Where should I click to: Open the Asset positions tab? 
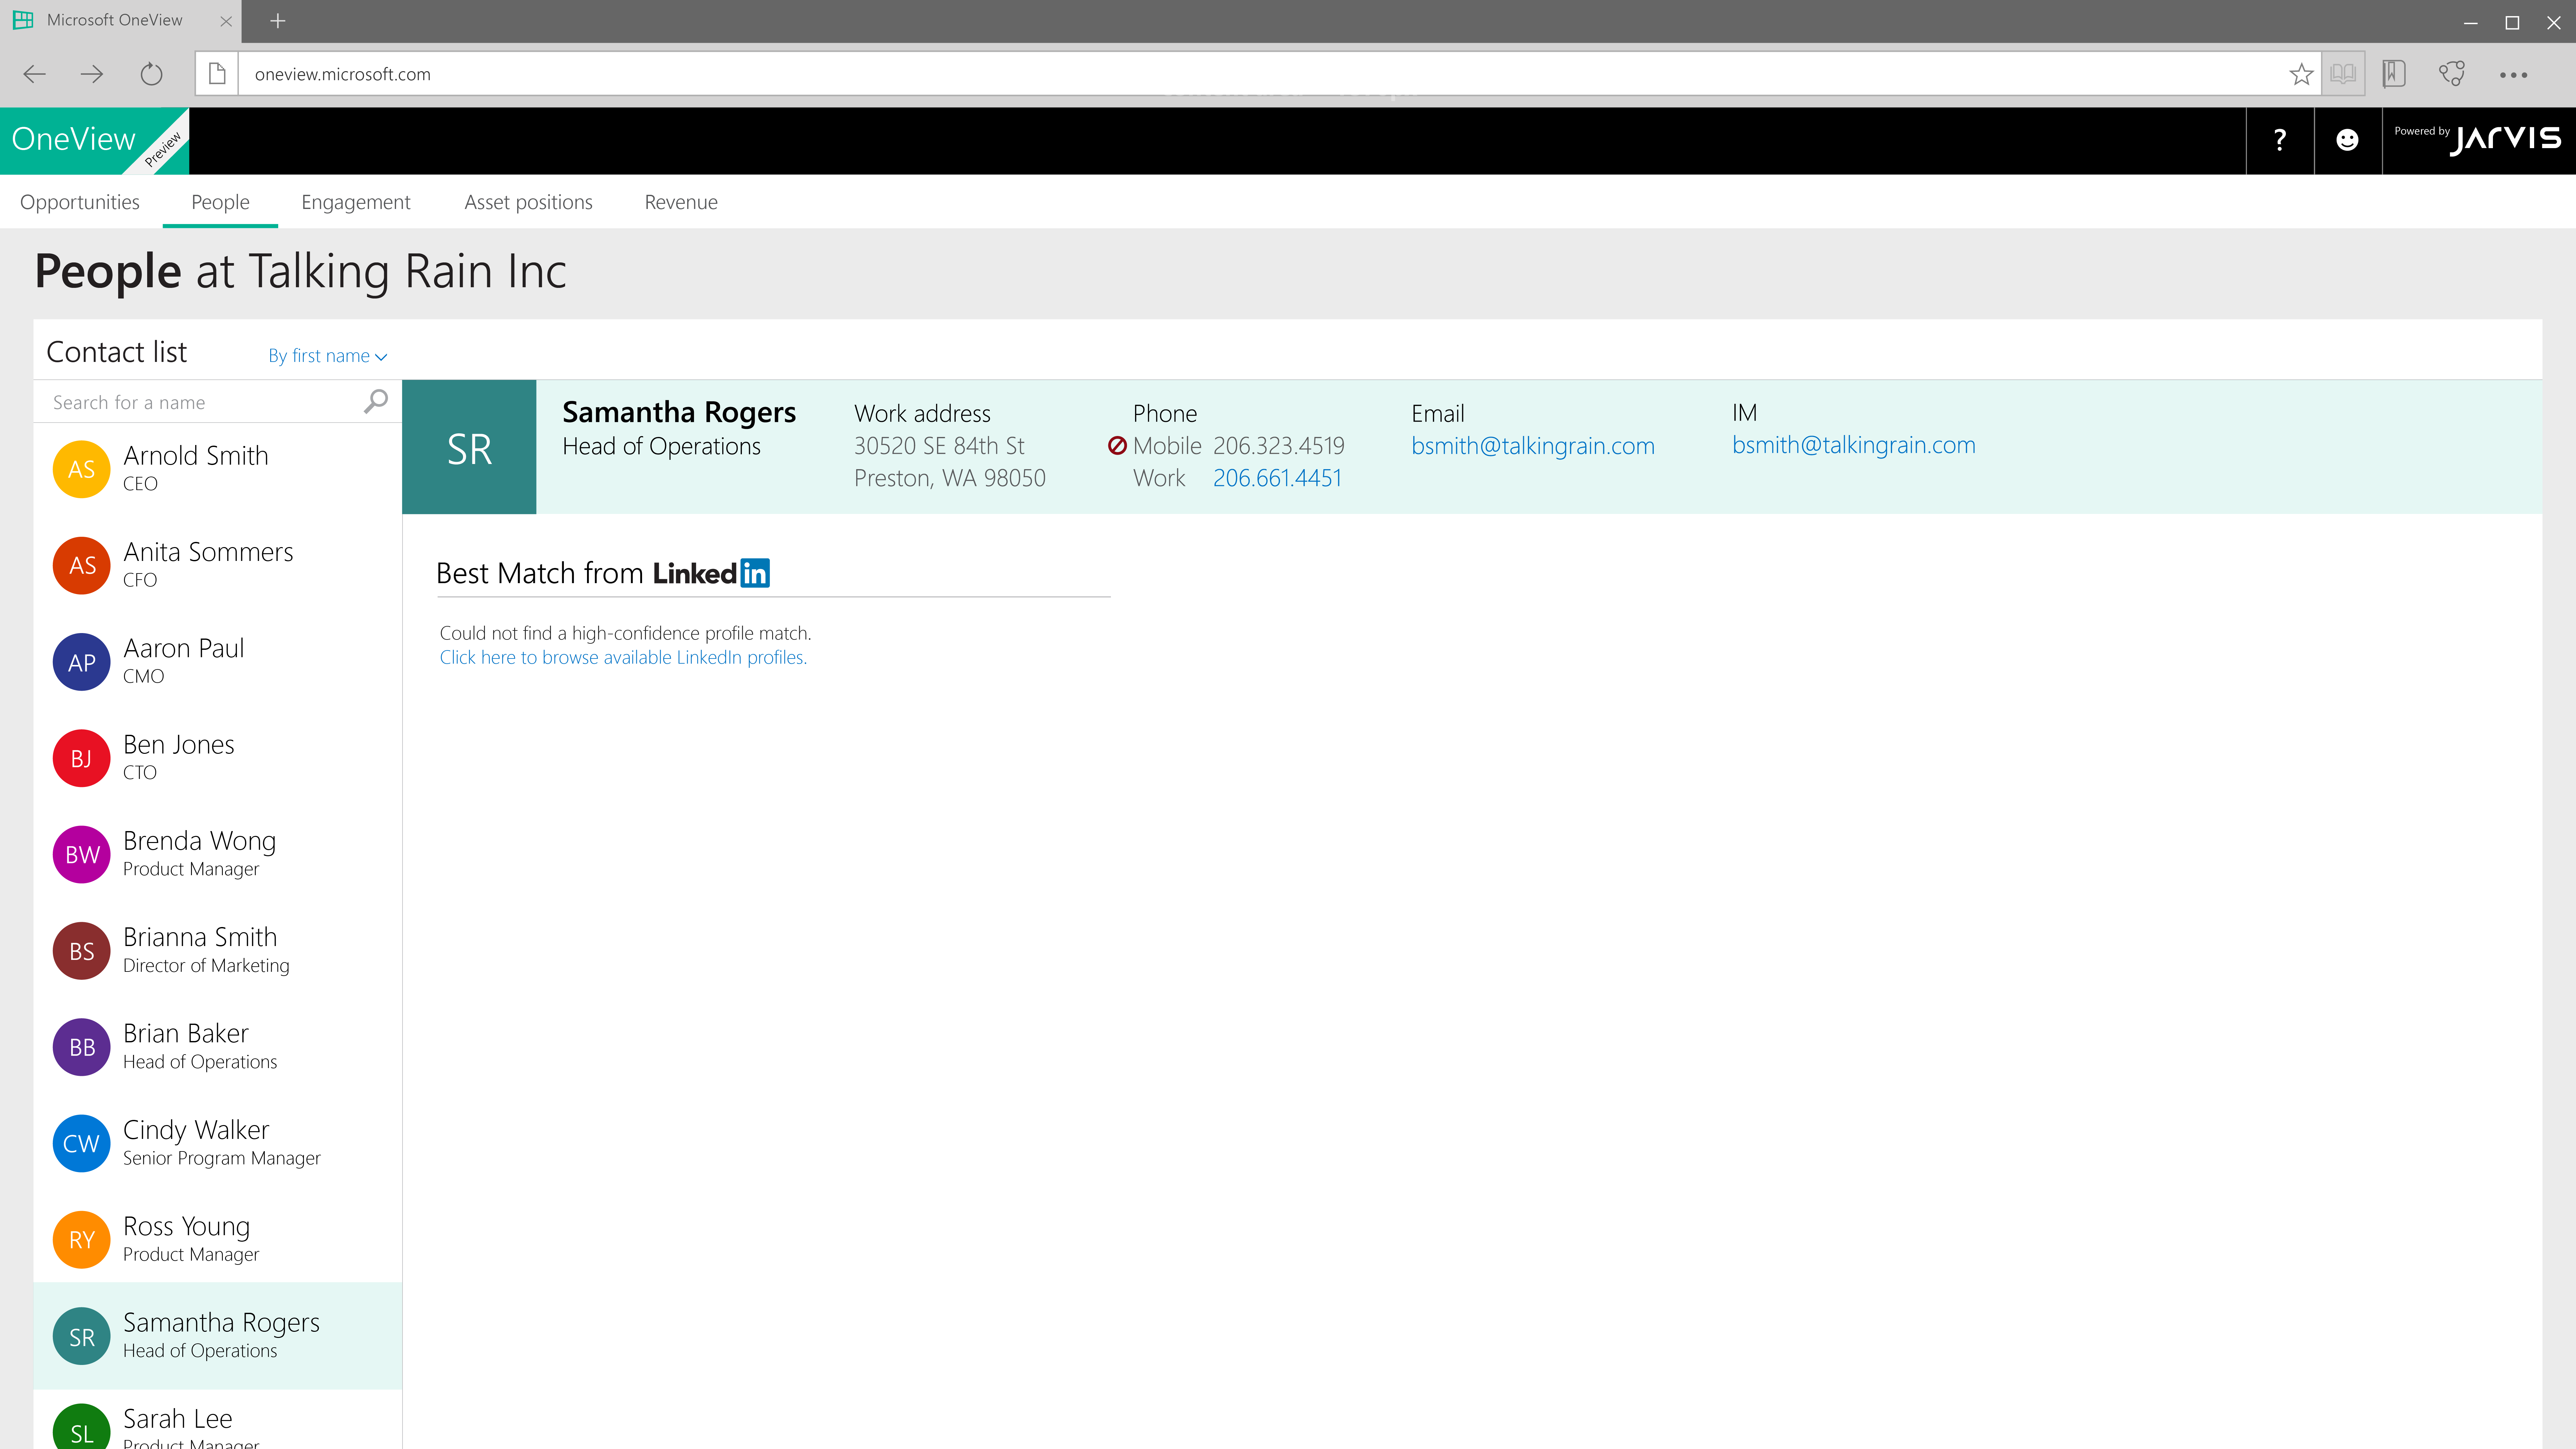[528, 202]
